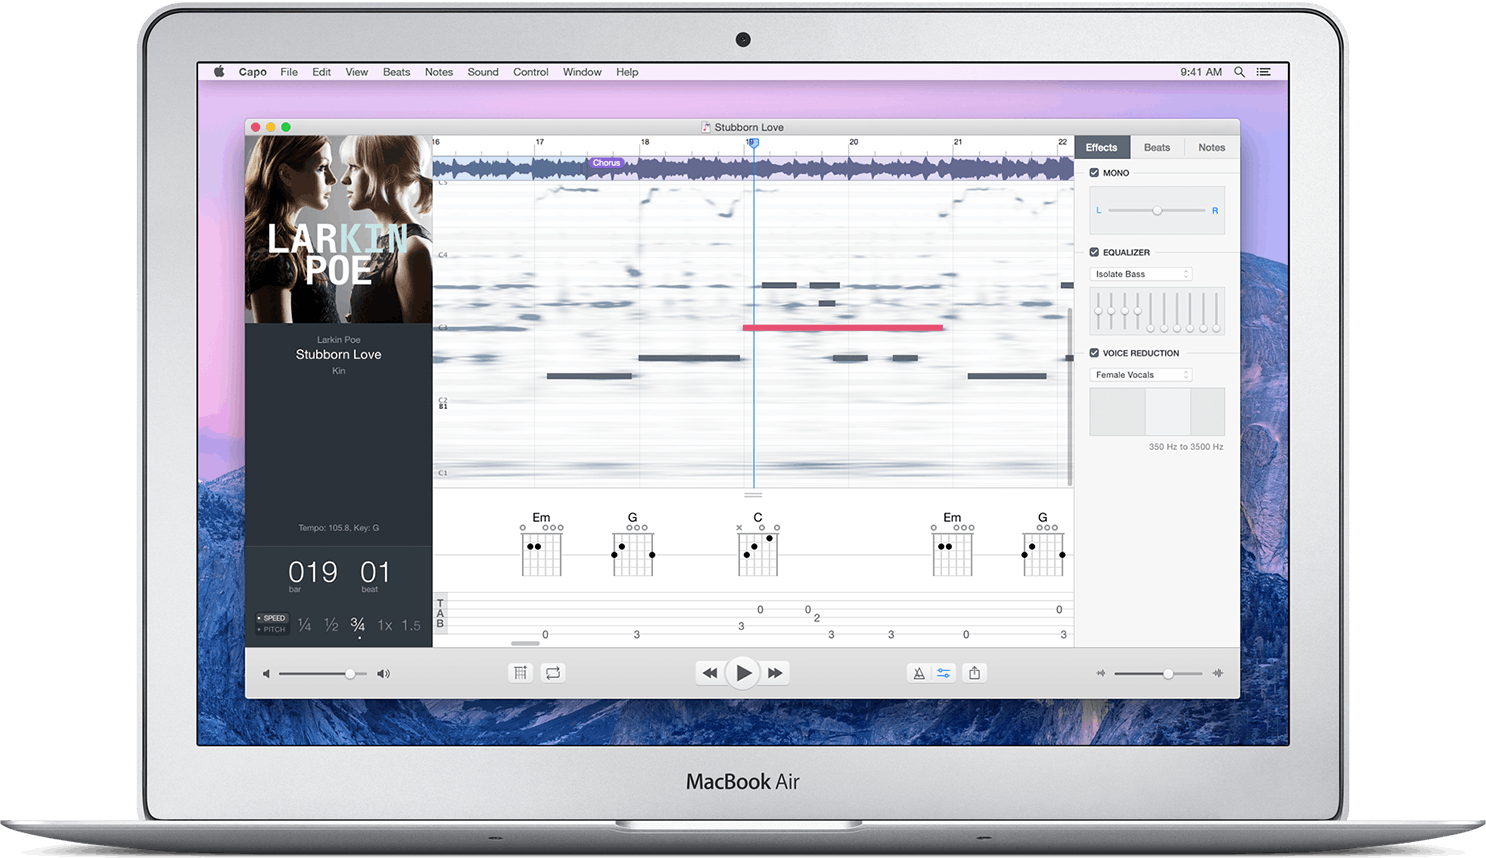1486x858 pixels.
Task: Click the Stubborn Love song title
Action: 338,354
